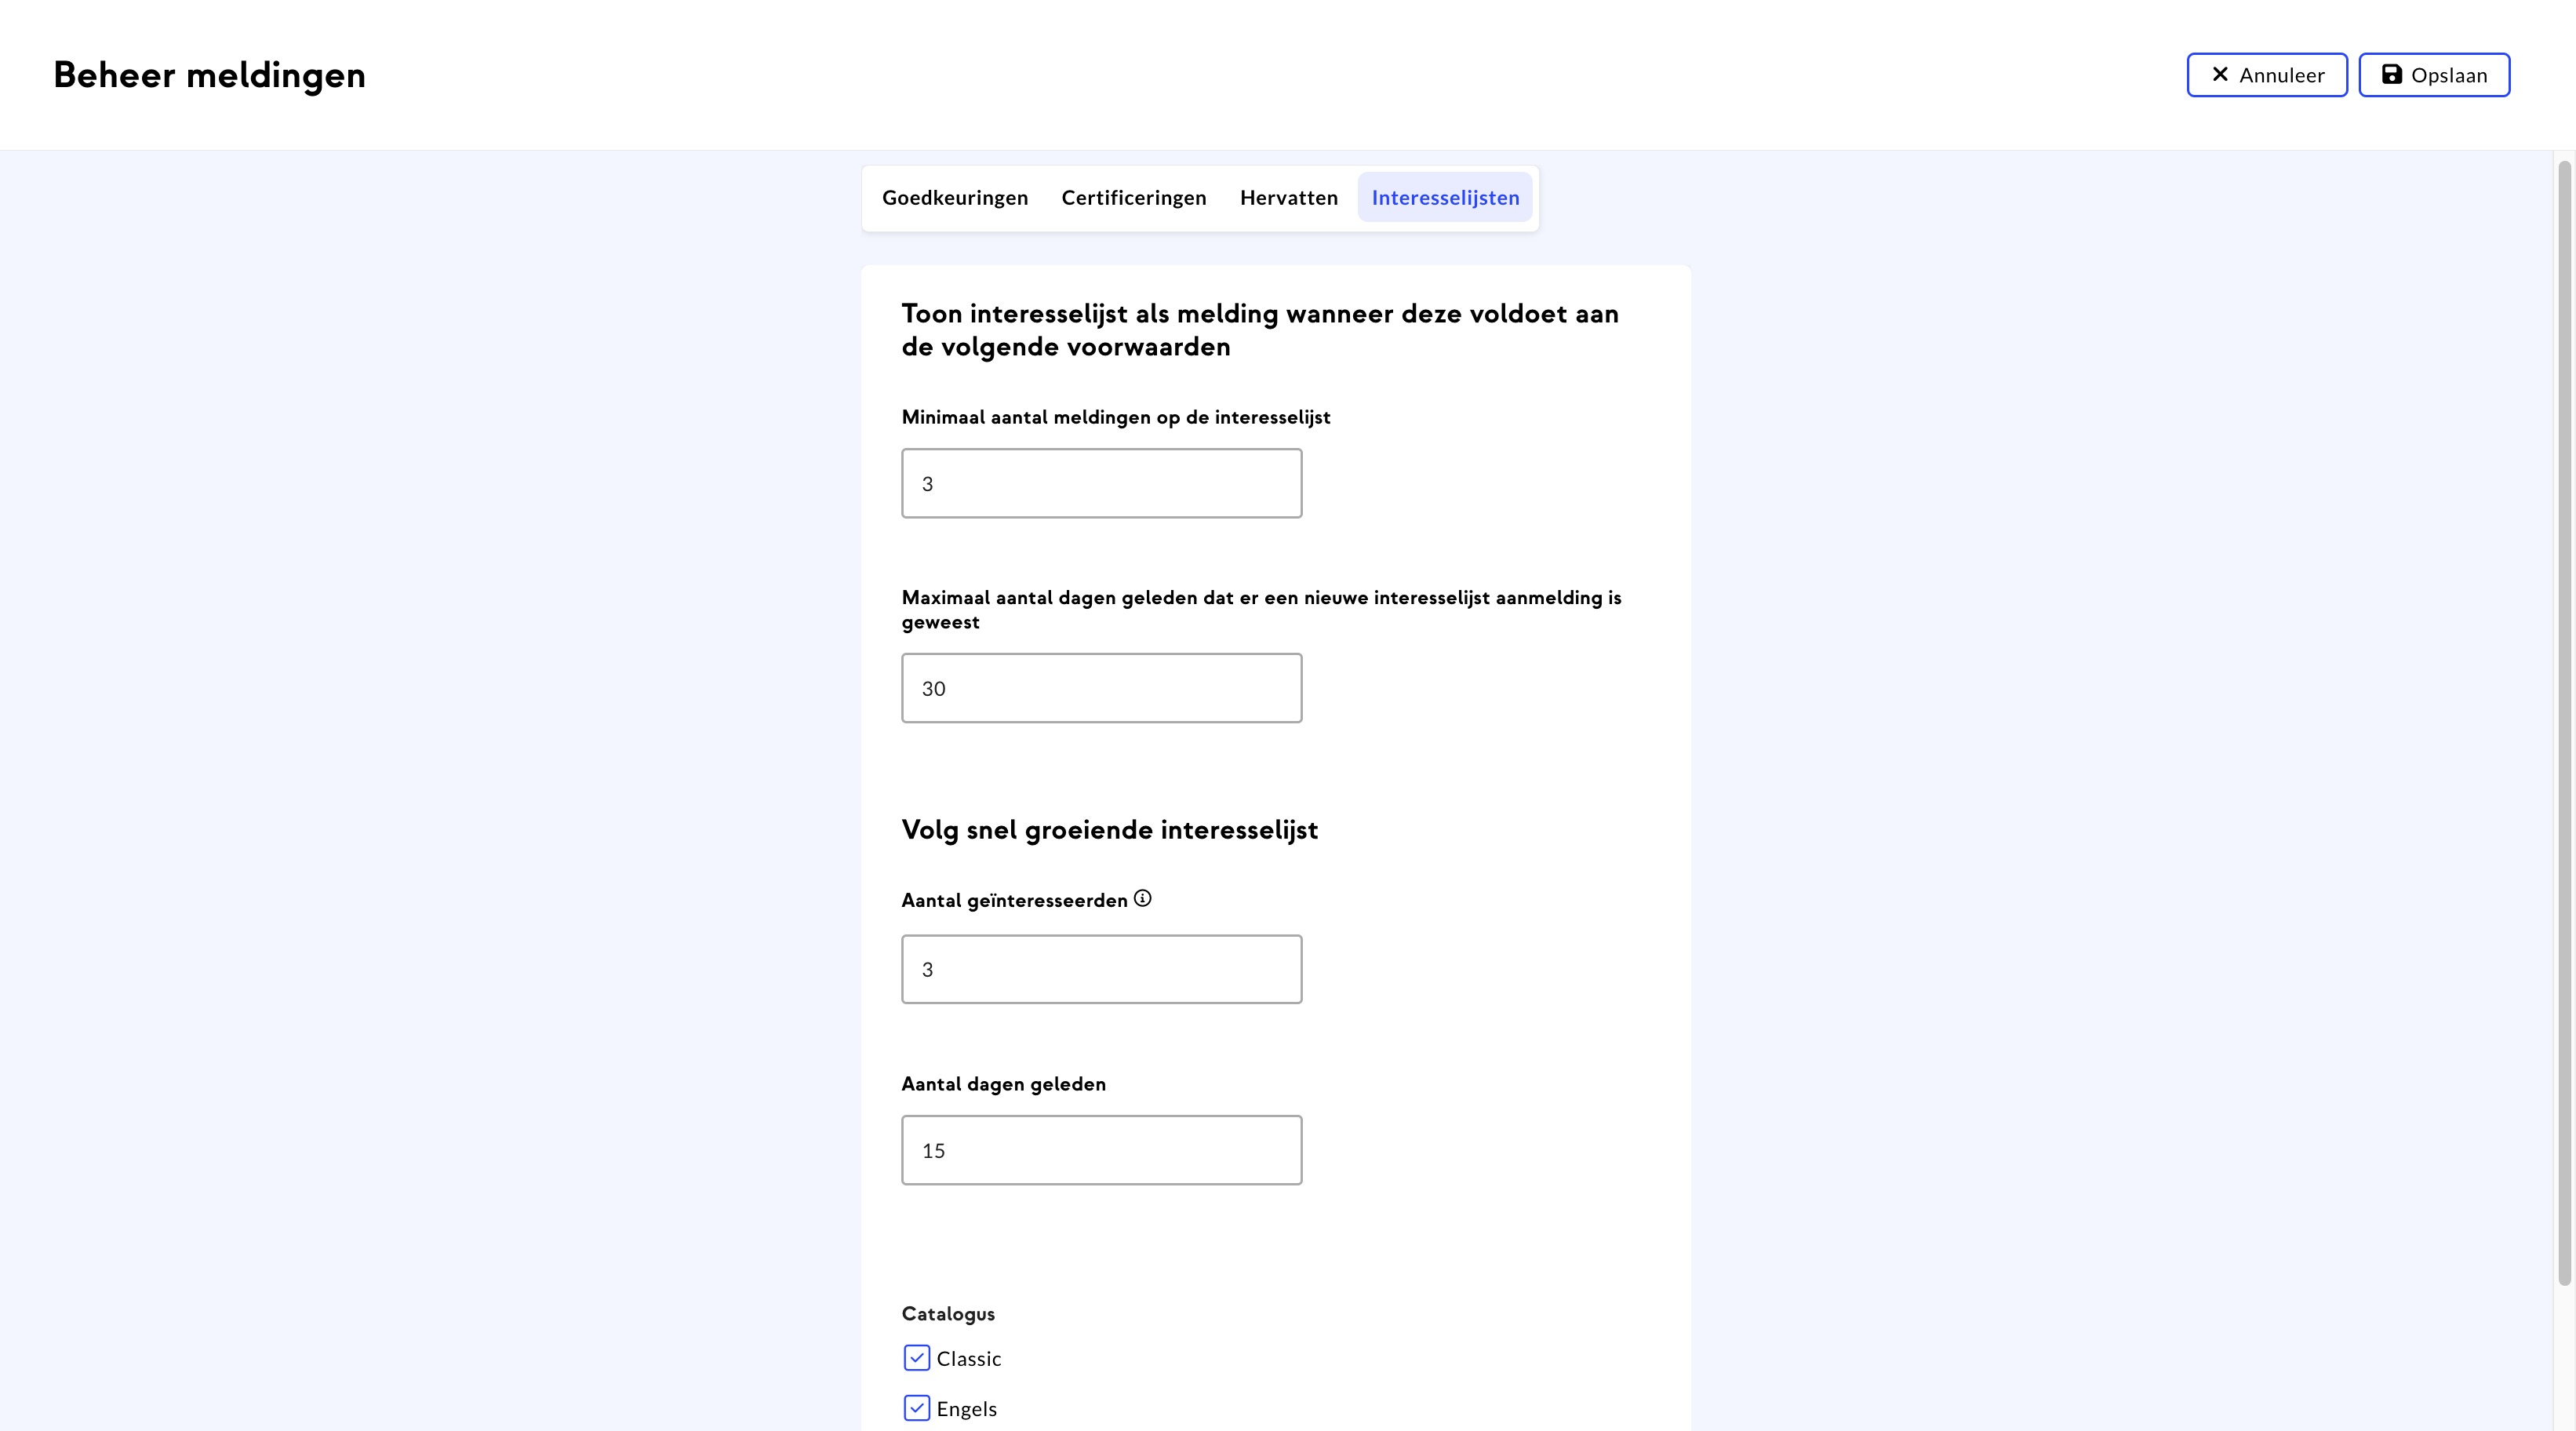Click the Maximaal aantal dagen field showing 30
The height and width of the screenshot is (1431, 2576).
pos(1101,688)
